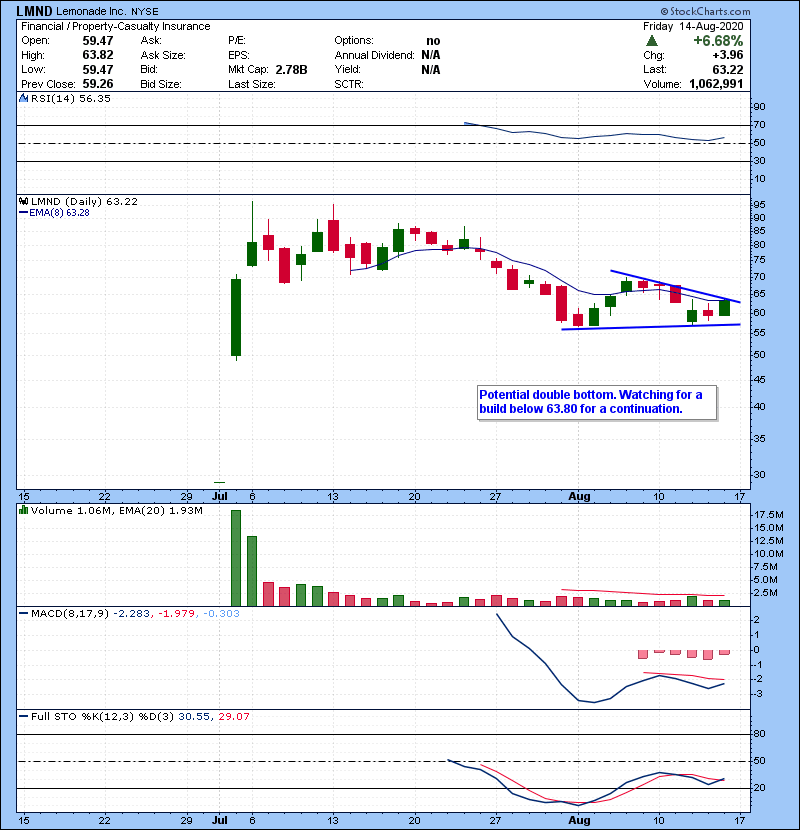This screenshot has height=830, width=800.
Task: Click the 95 mark on the price axis
Action: tap(759, 205)
